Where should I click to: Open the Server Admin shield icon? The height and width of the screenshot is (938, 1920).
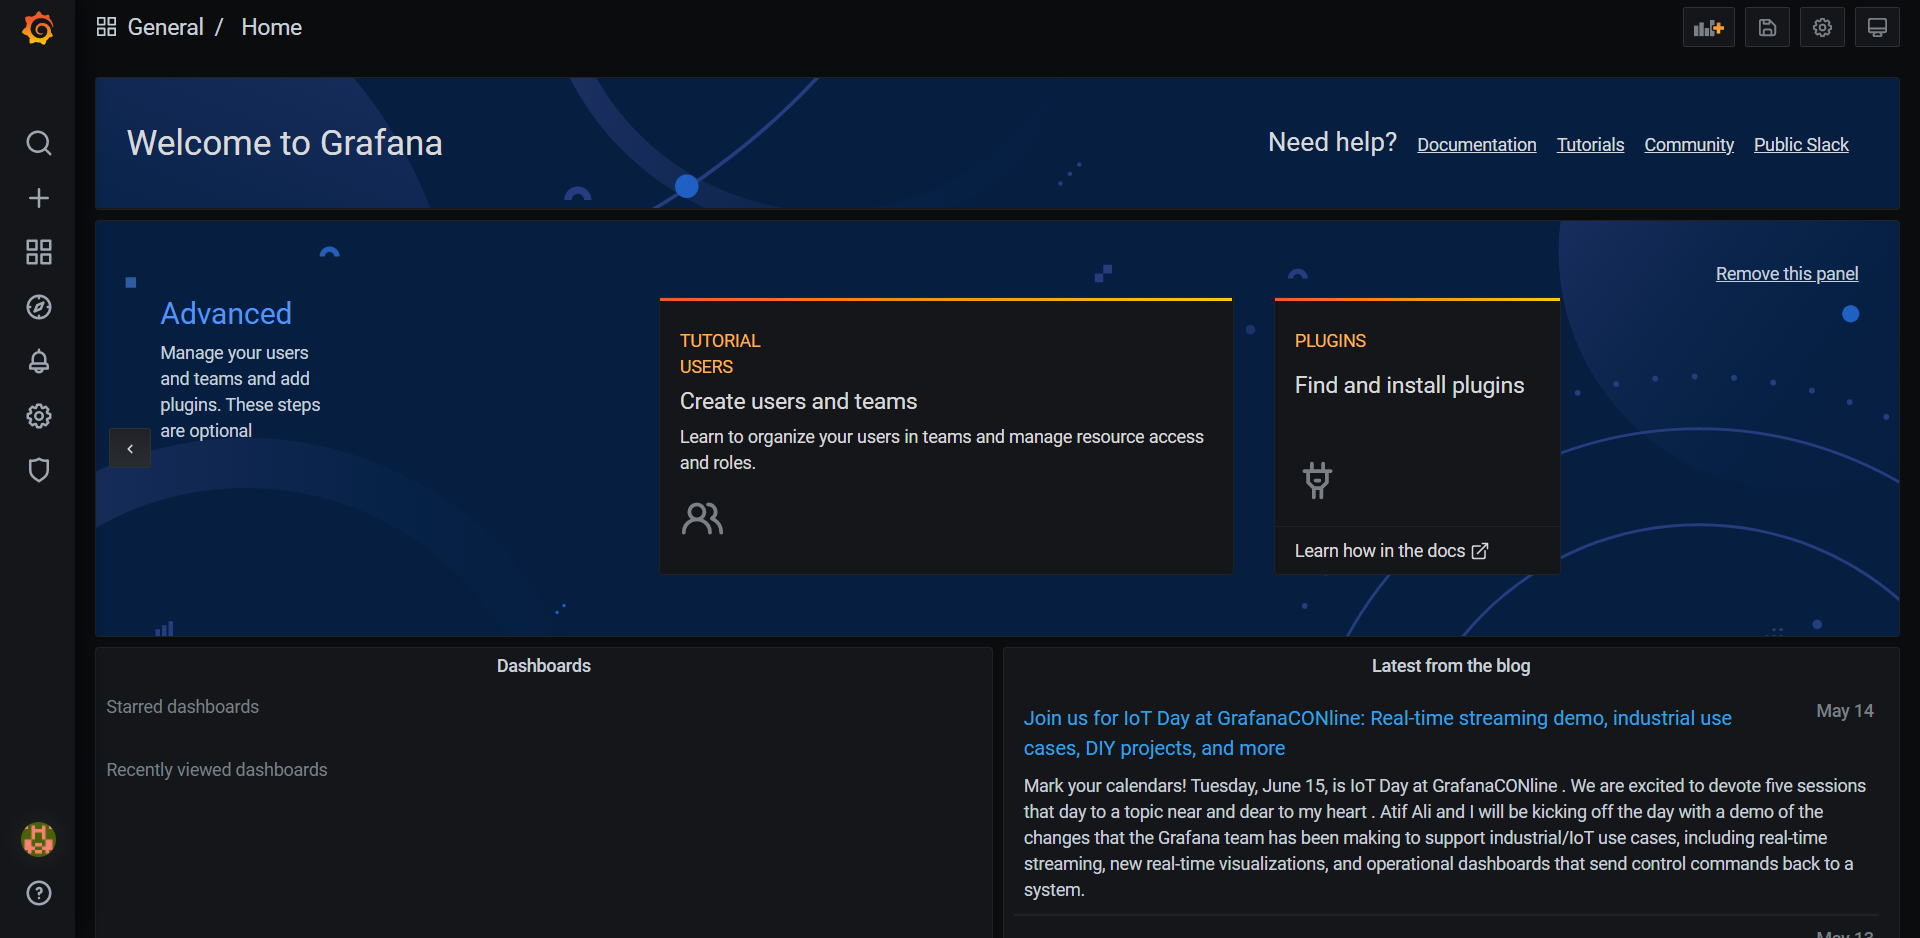[38, 470]
